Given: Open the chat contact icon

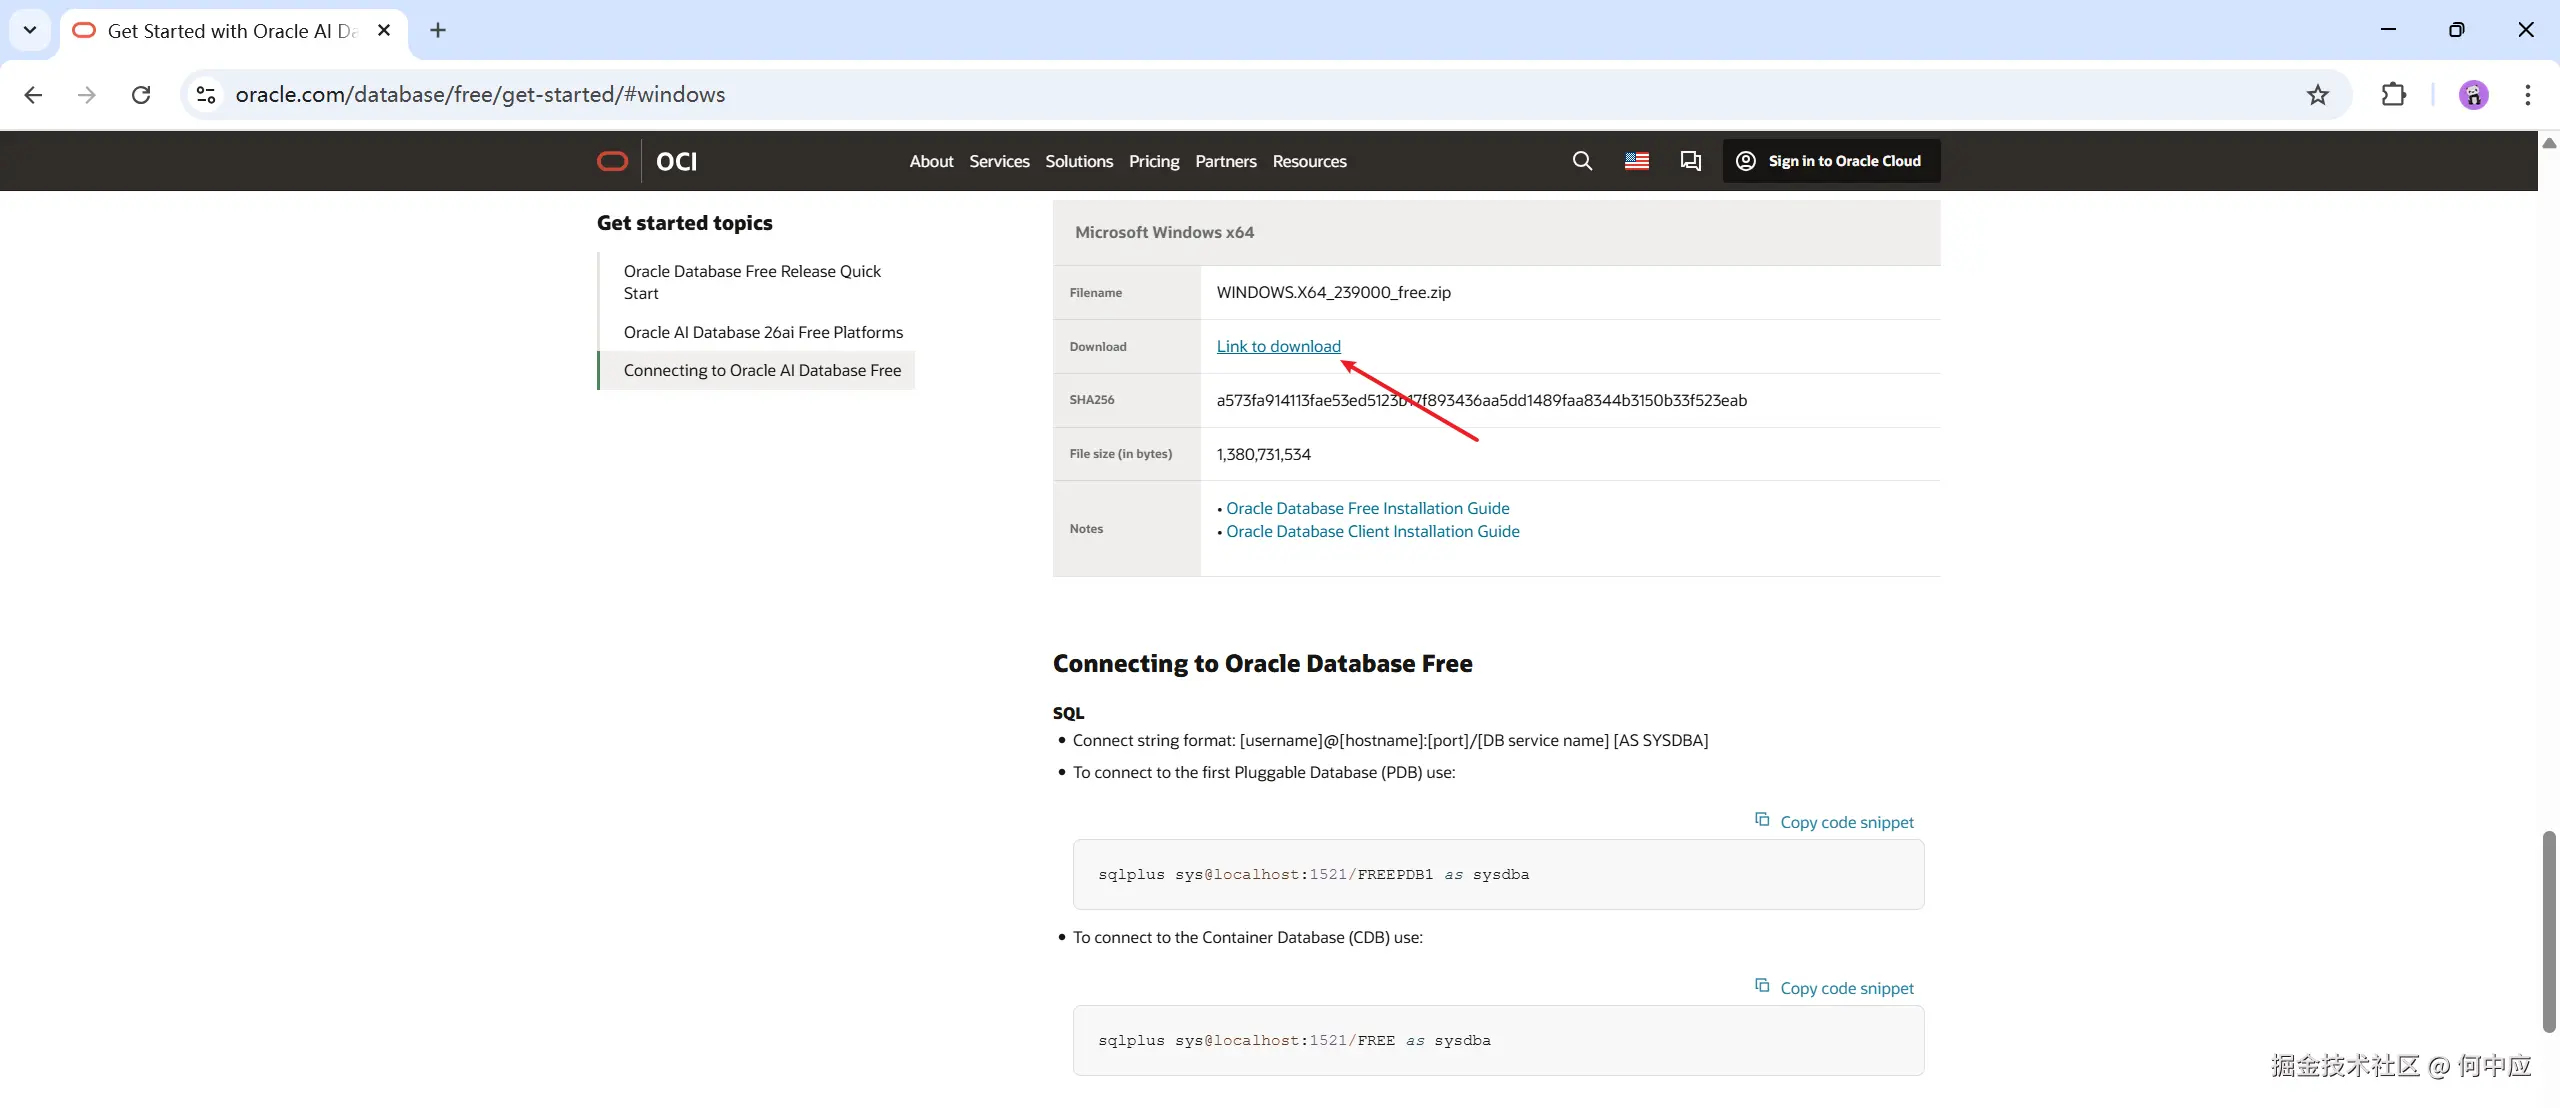Looking at the screenshot, I should coord(1691,161).
